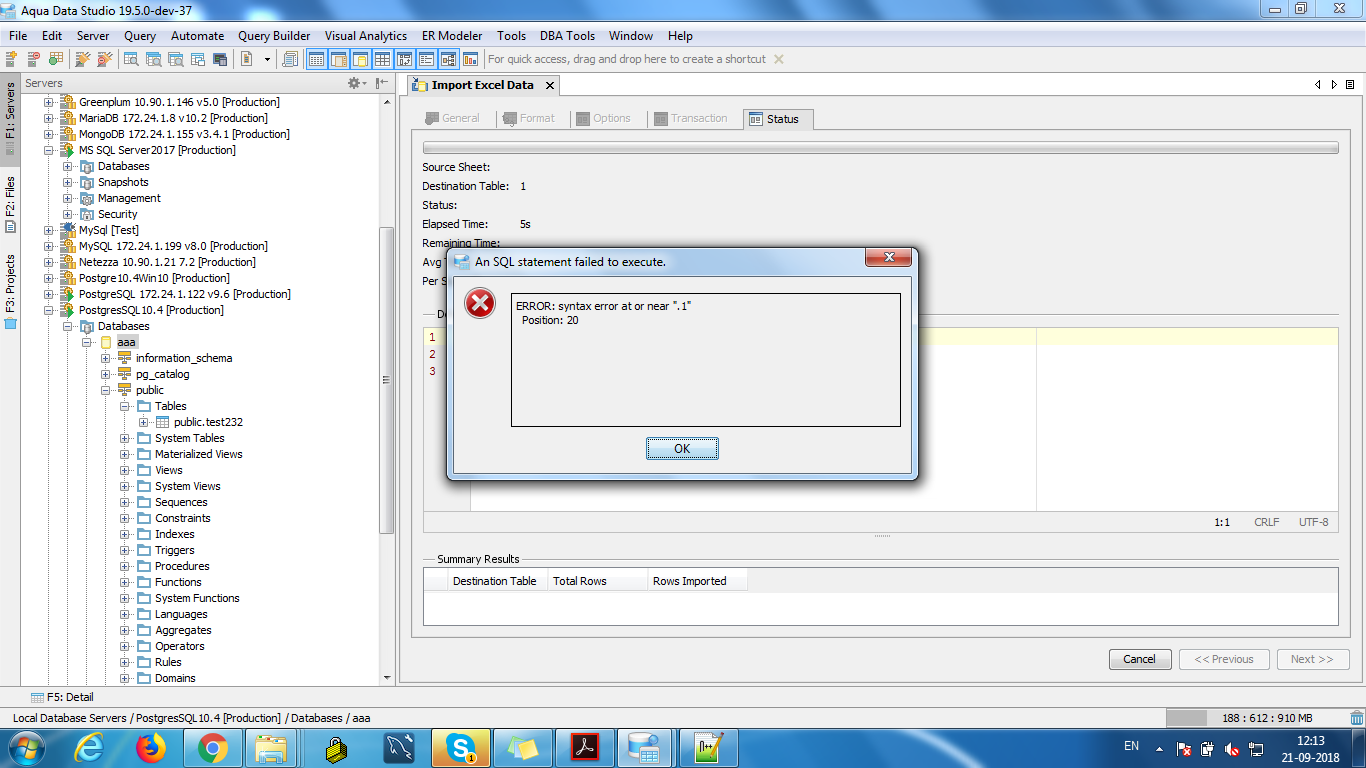Click the Servers panel collapse-to-side icon

(x=382, y=83)
